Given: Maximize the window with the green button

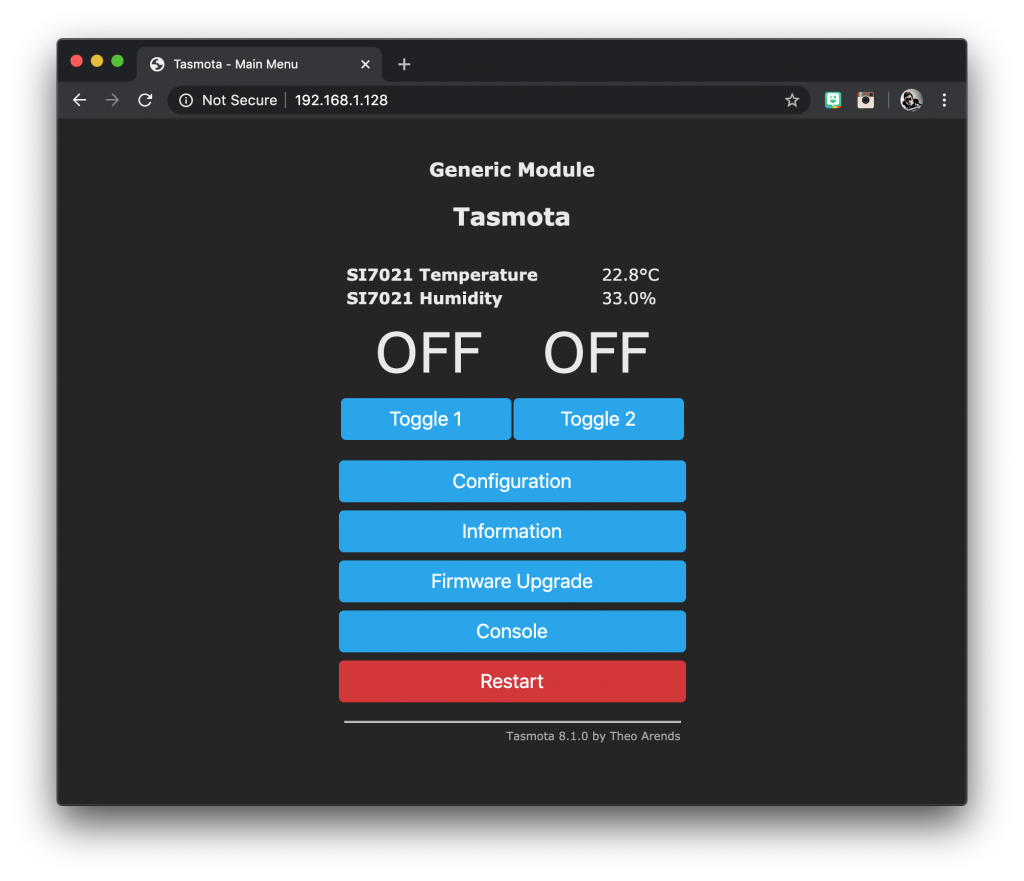Looking at the screenshot, I should (x=118, y=61).
